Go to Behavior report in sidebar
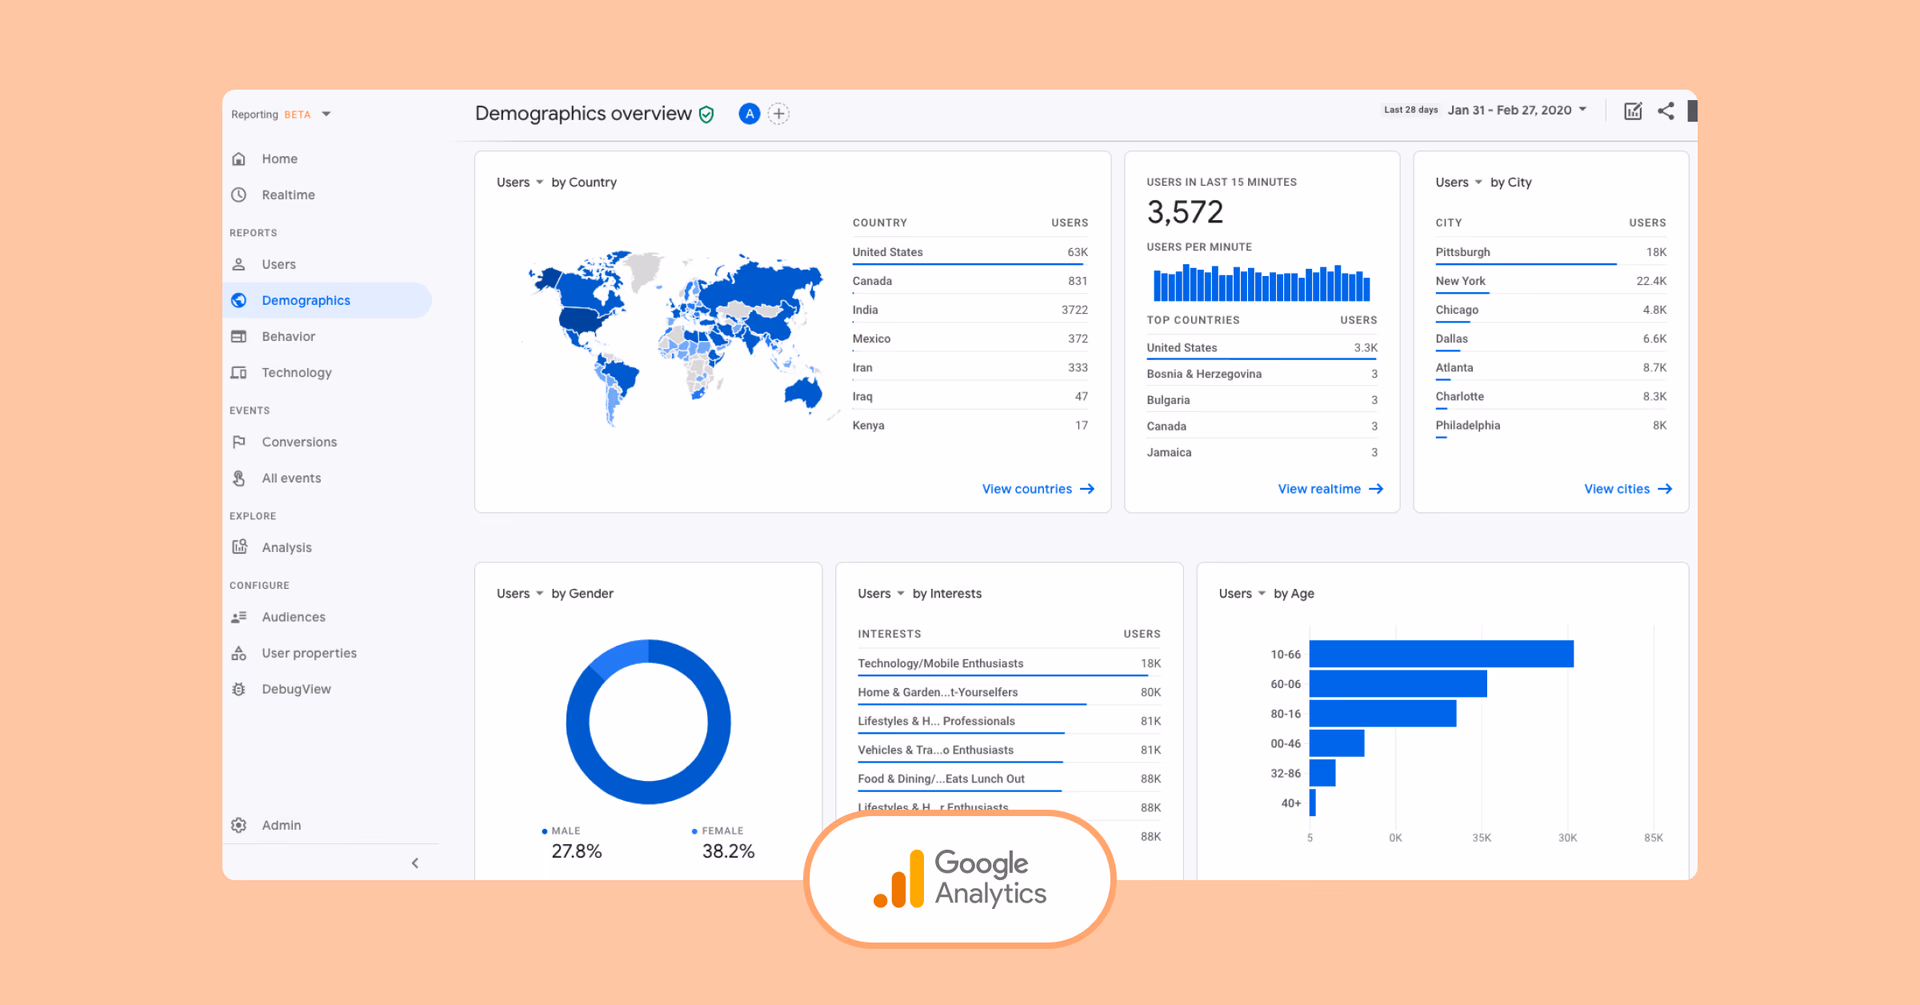This screenshot has width=1920, height=1005. click(x=288, y=337)
